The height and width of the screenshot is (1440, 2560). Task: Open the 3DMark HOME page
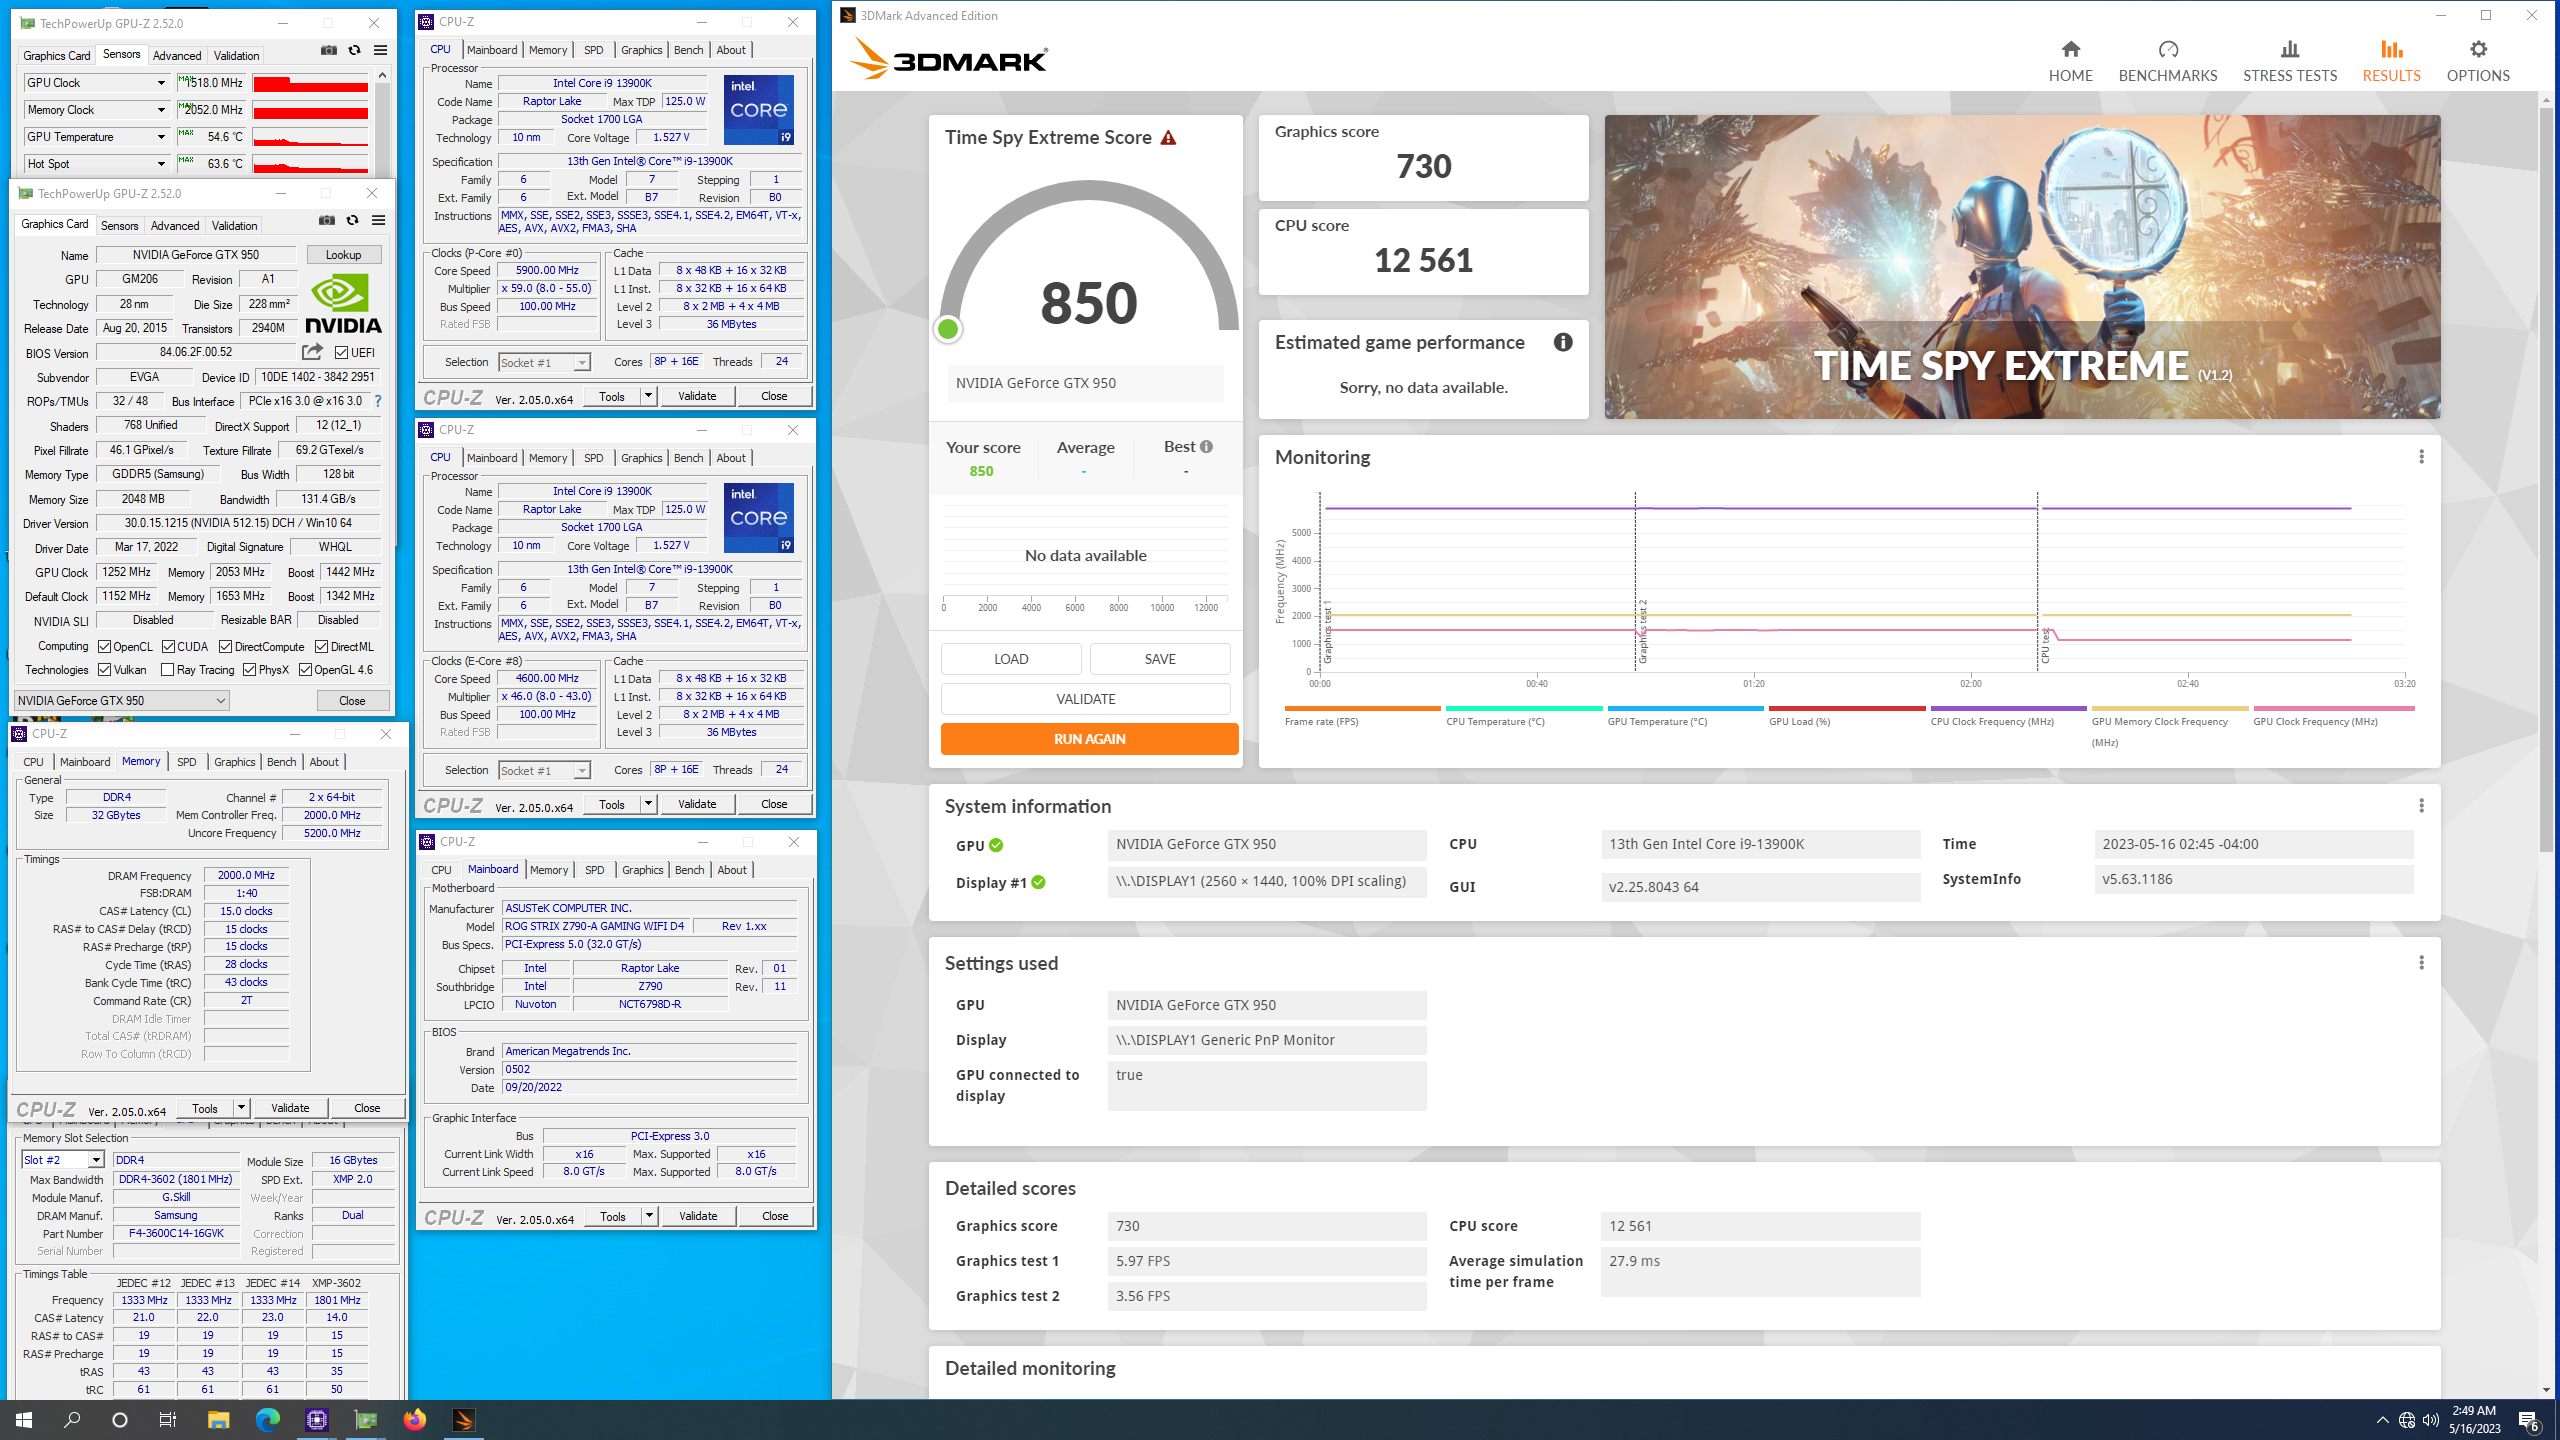(x=2070, y=61)
